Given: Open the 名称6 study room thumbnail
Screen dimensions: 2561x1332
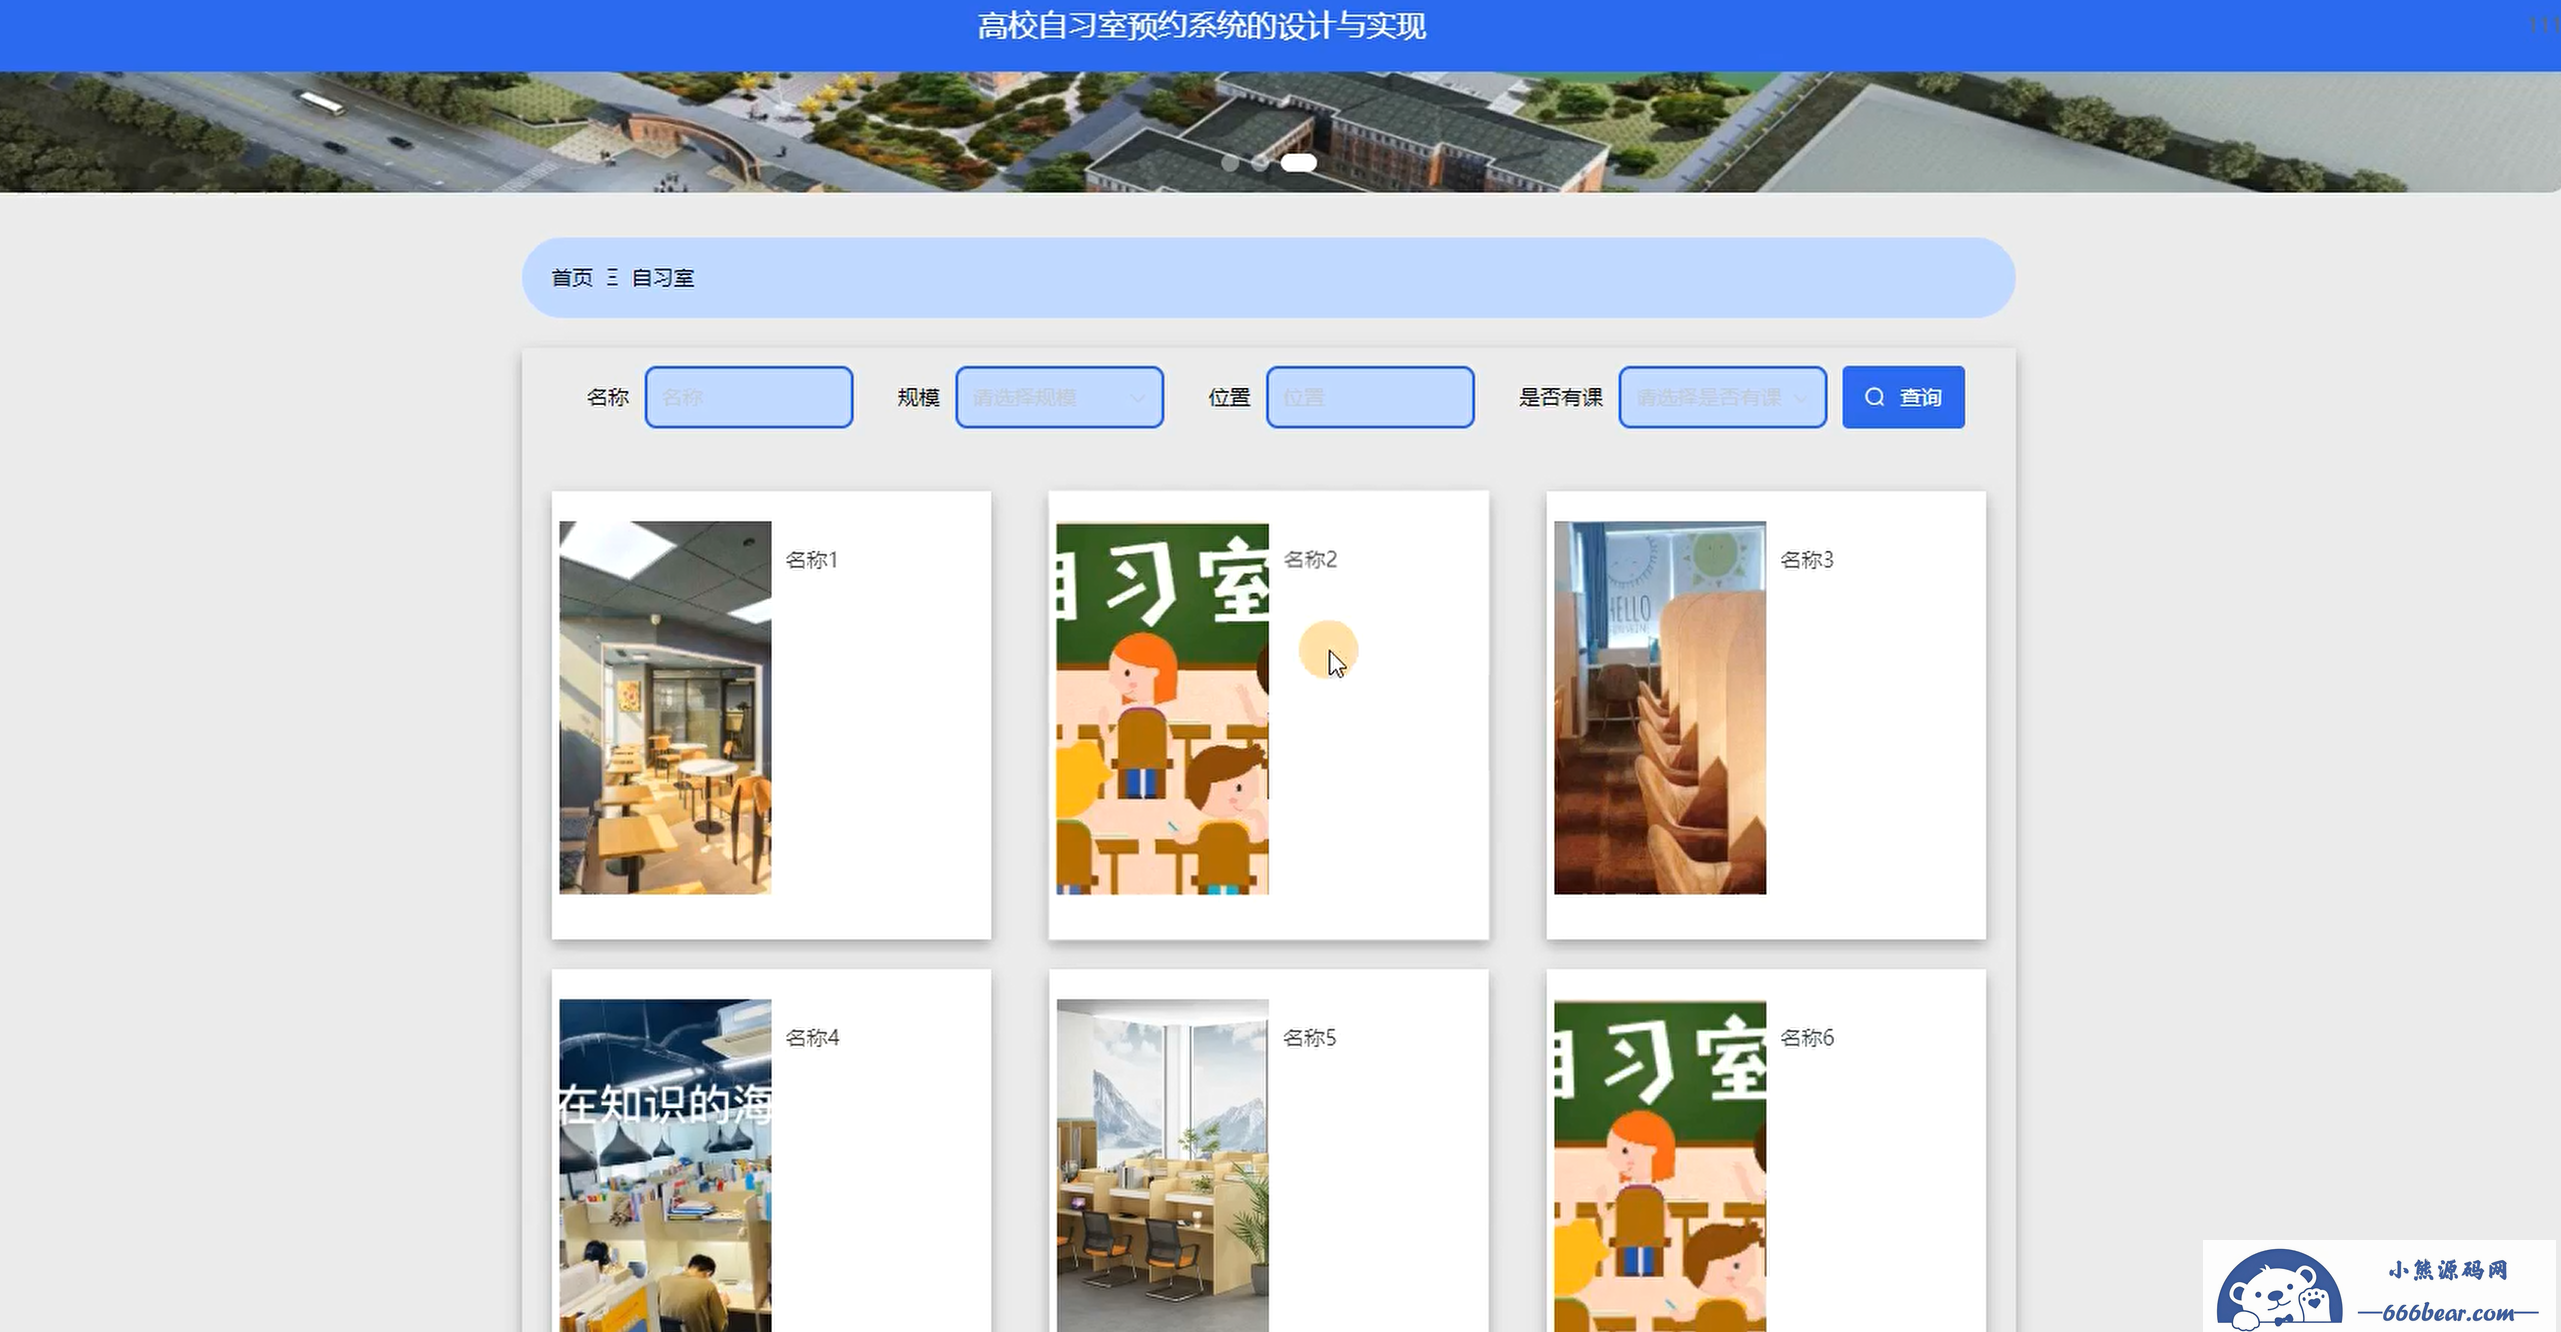Looking at the screenshot, I should [x=1660, y=1165].
